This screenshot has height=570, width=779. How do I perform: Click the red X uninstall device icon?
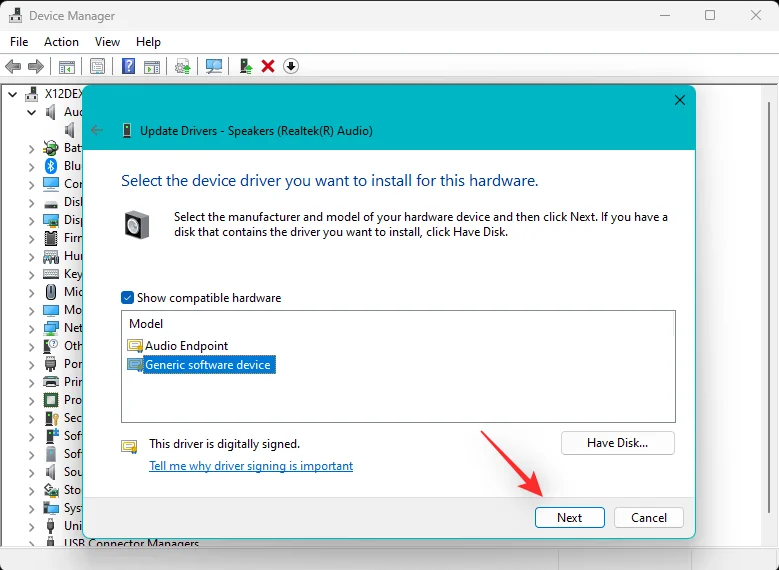coord(268,66)
